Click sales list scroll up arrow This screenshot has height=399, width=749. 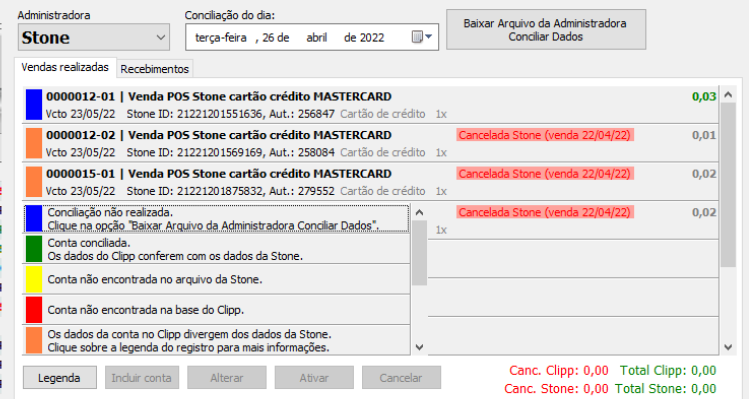[728, 95]
